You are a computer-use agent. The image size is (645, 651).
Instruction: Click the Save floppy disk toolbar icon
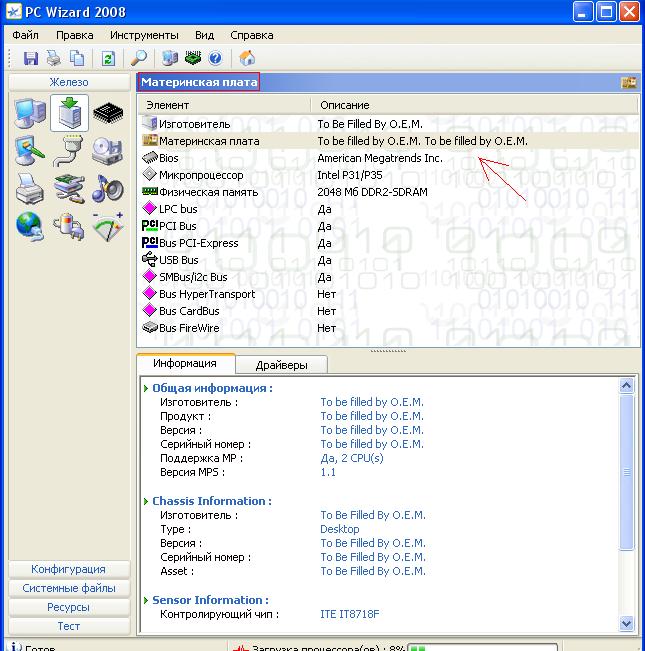tap(30, 58)
